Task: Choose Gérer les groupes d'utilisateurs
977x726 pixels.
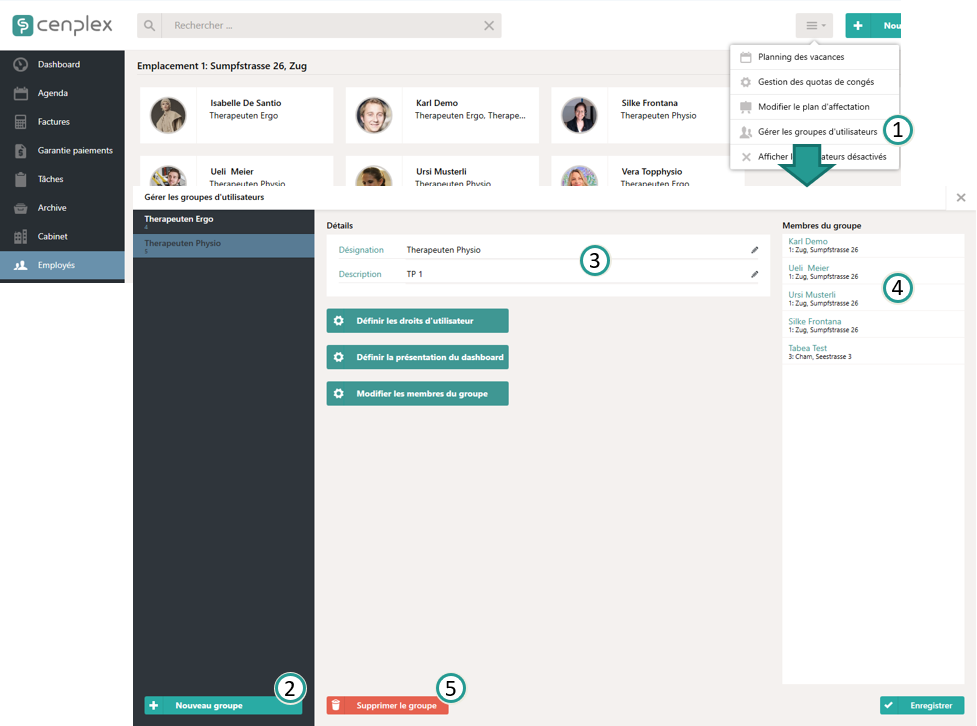Action: (x=817, y=132)
